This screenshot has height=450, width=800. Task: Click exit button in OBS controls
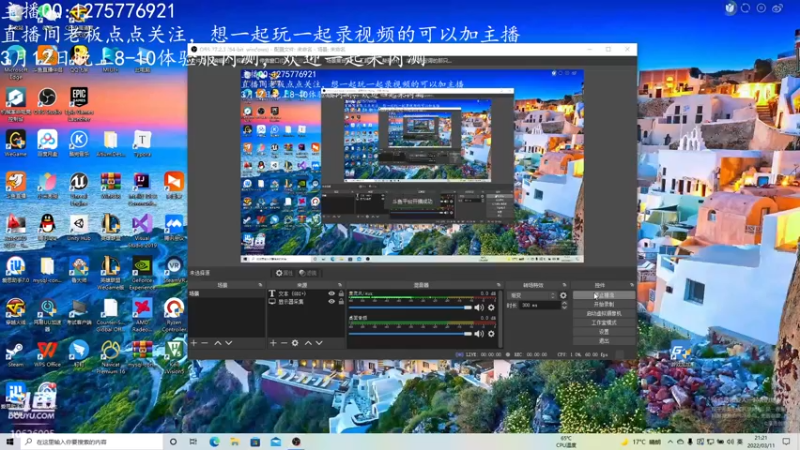coord(604,340)
